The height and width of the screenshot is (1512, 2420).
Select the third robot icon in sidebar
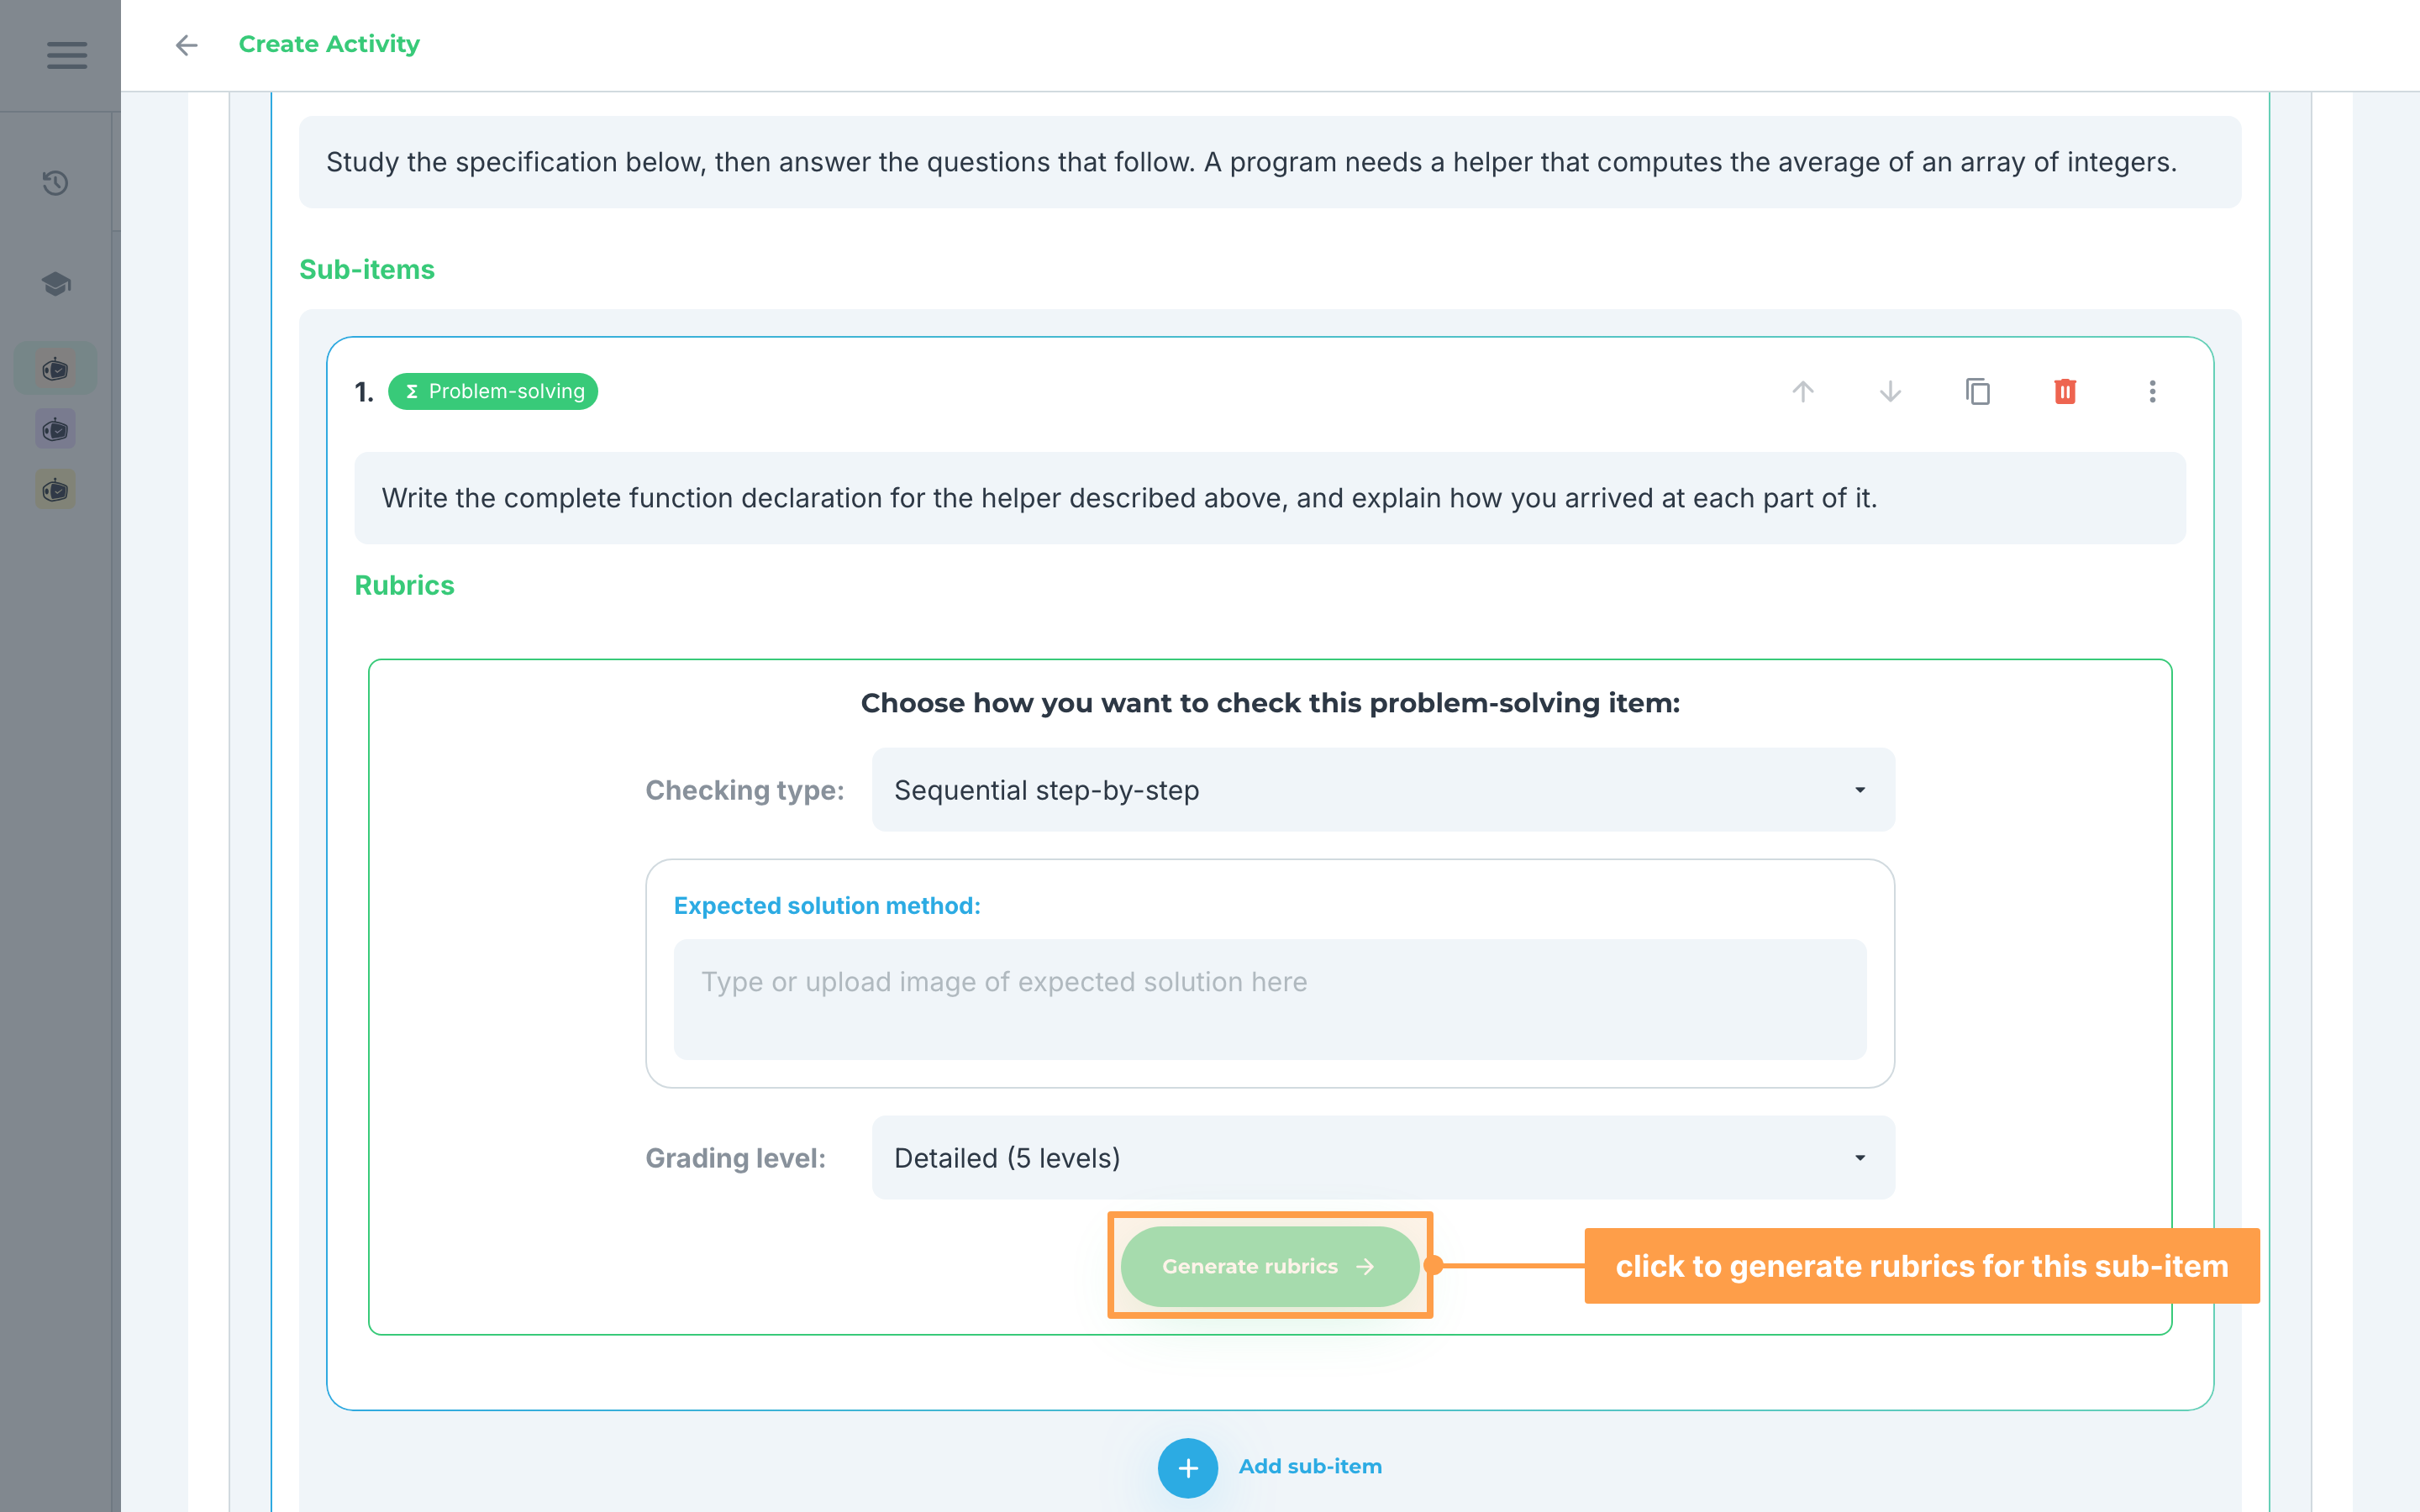click(55, 490)
